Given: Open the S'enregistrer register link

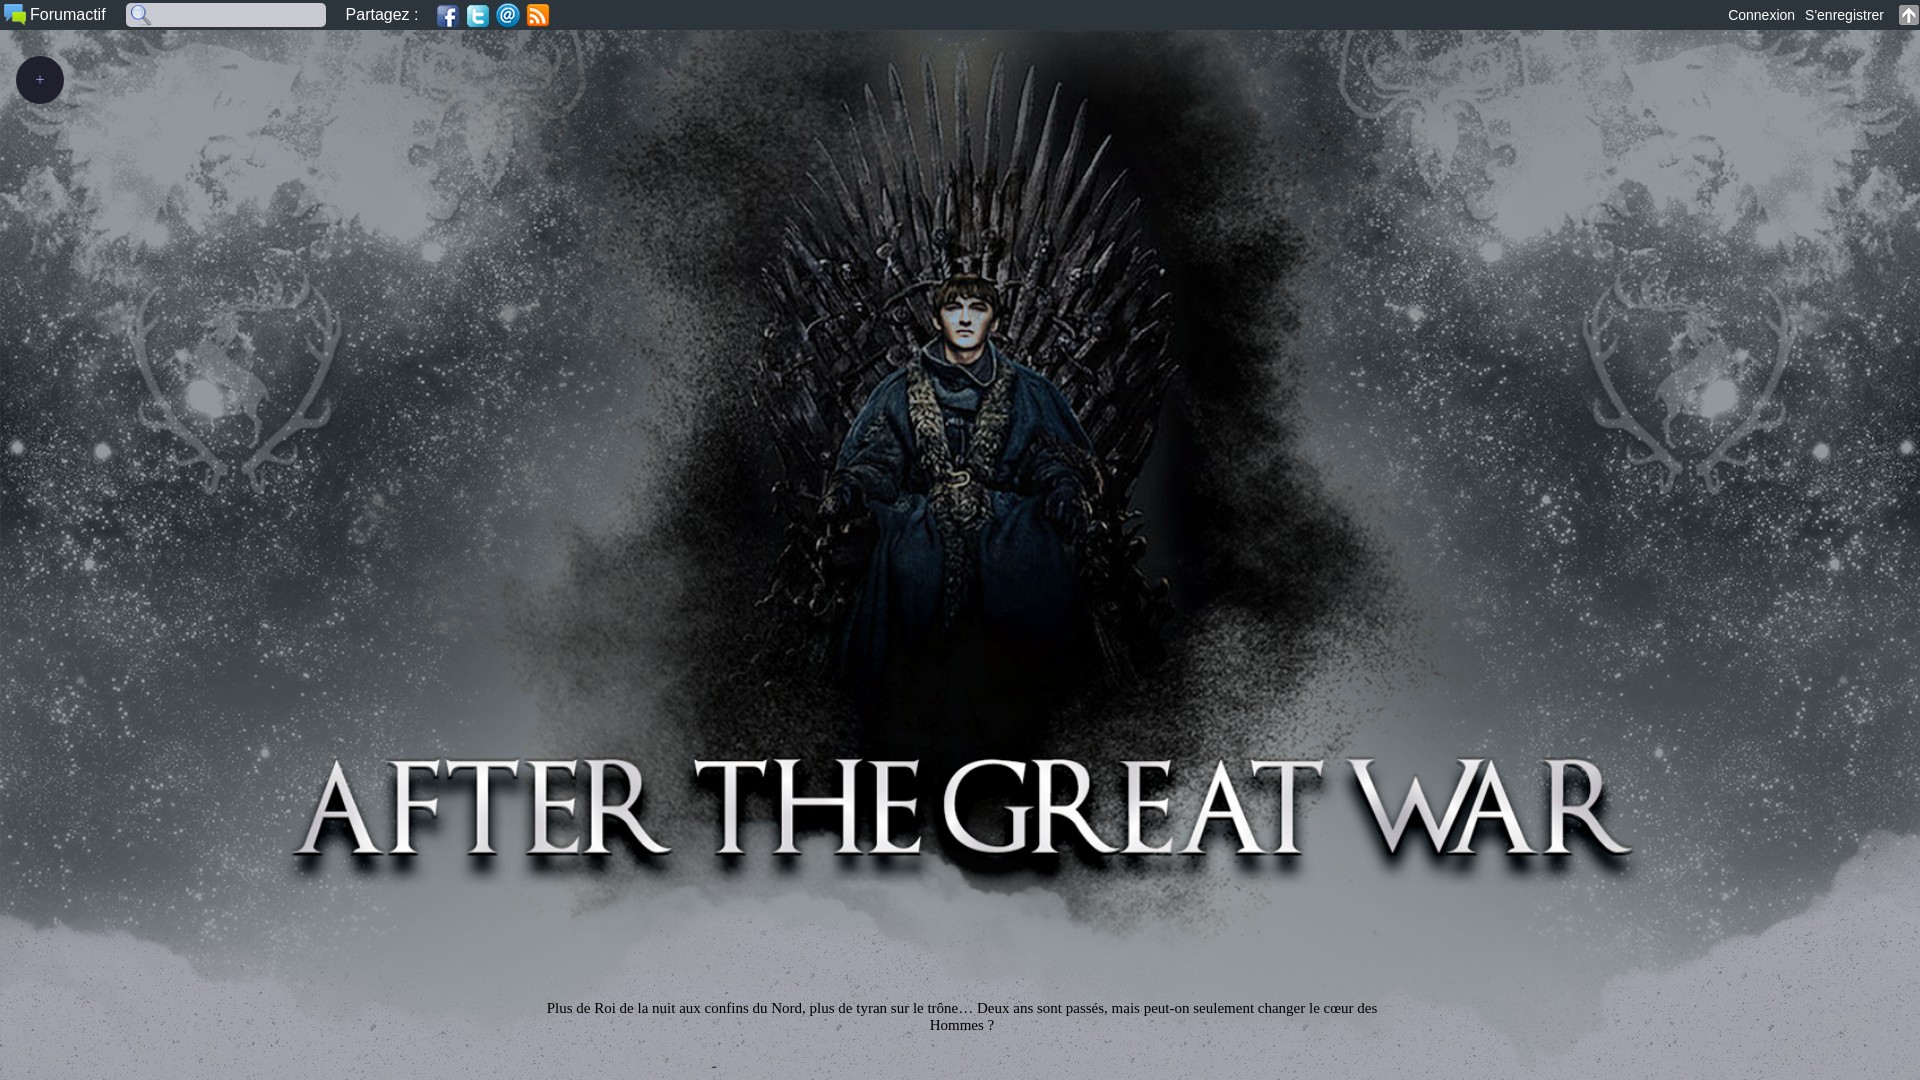Looking at the screenshot, I should click(1844, 15).
